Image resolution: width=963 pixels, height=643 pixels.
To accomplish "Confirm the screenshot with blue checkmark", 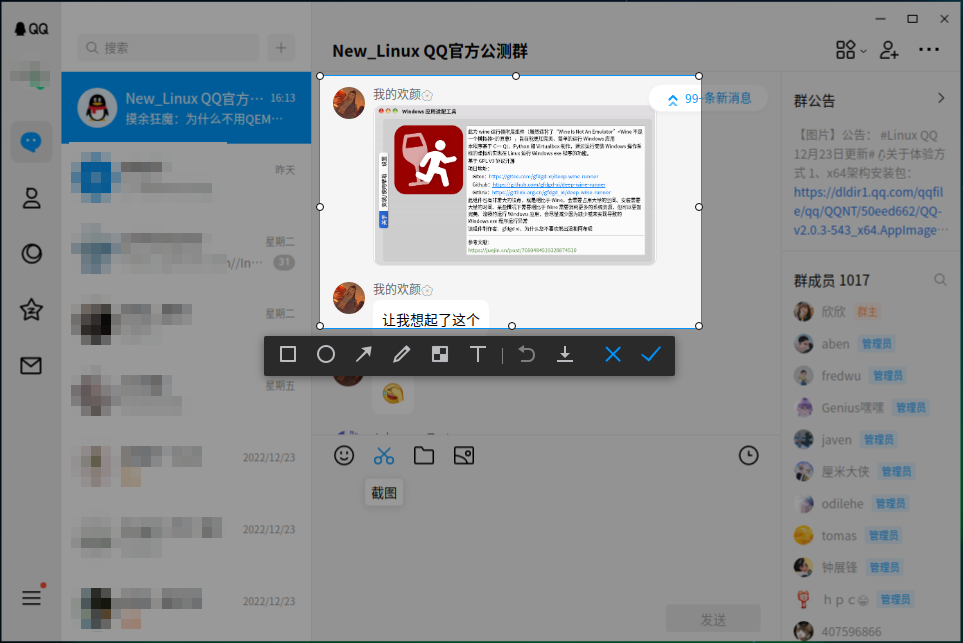I will tap(651, 354).
